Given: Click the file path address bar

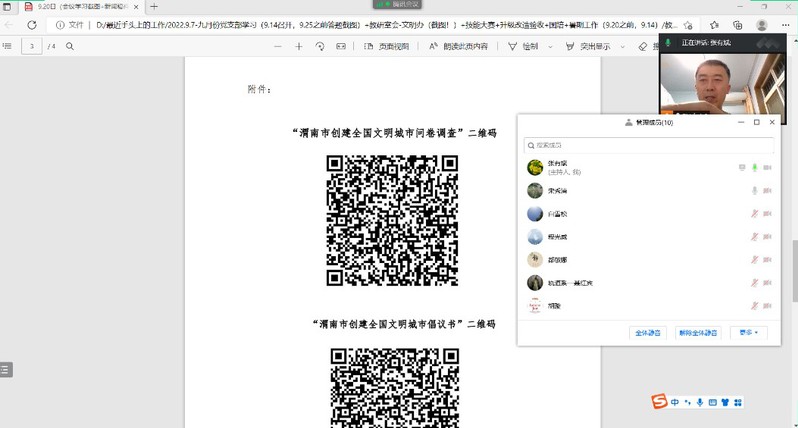Looking at the screenshot, I should (385, 25).
